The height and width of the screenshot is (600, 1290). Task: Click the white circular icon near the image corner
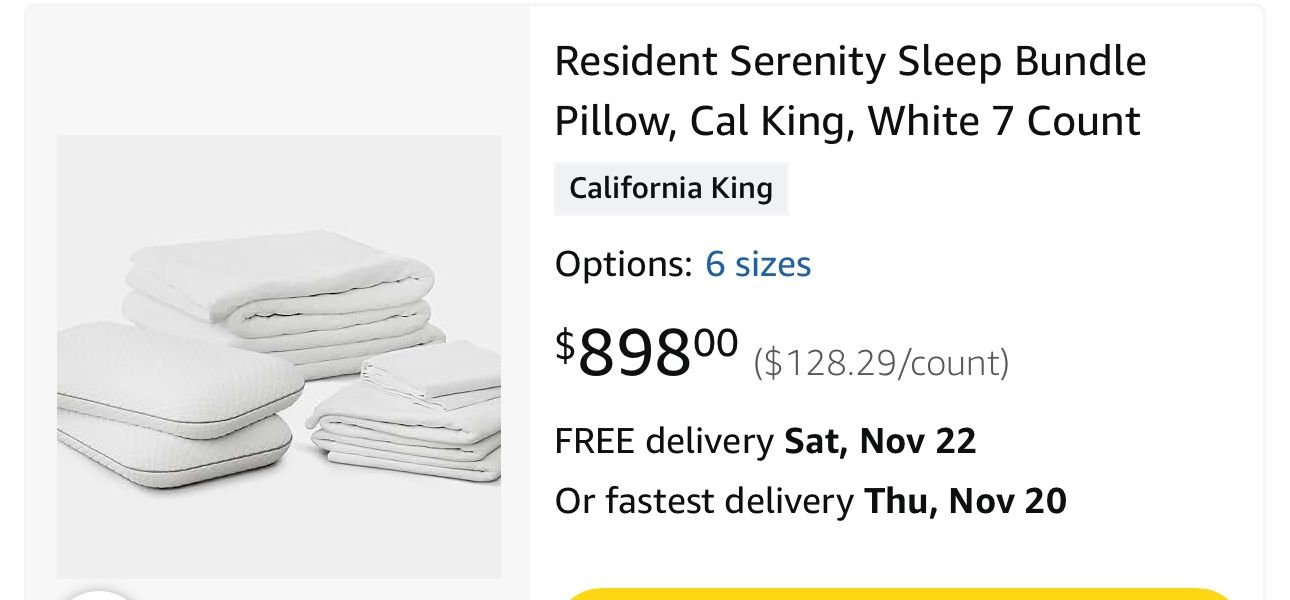[95, 593]
